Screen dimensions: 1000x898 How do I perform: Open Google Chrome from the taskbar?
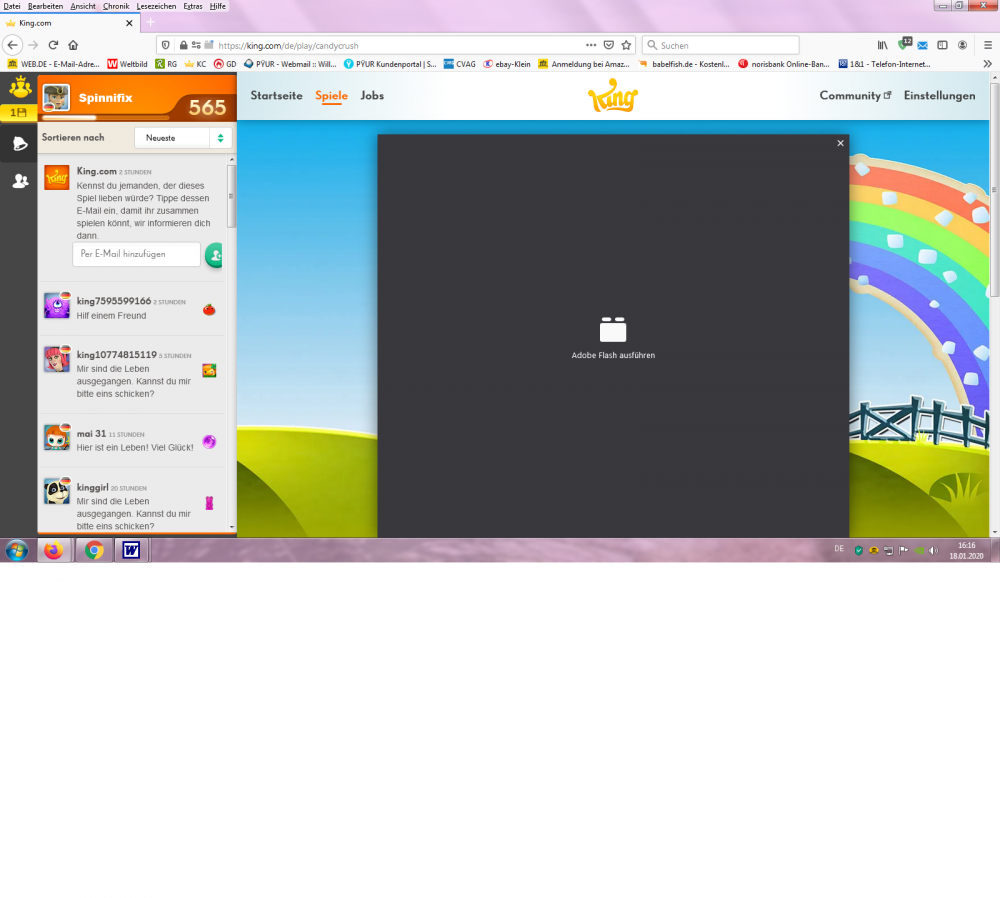click(94, 550)
